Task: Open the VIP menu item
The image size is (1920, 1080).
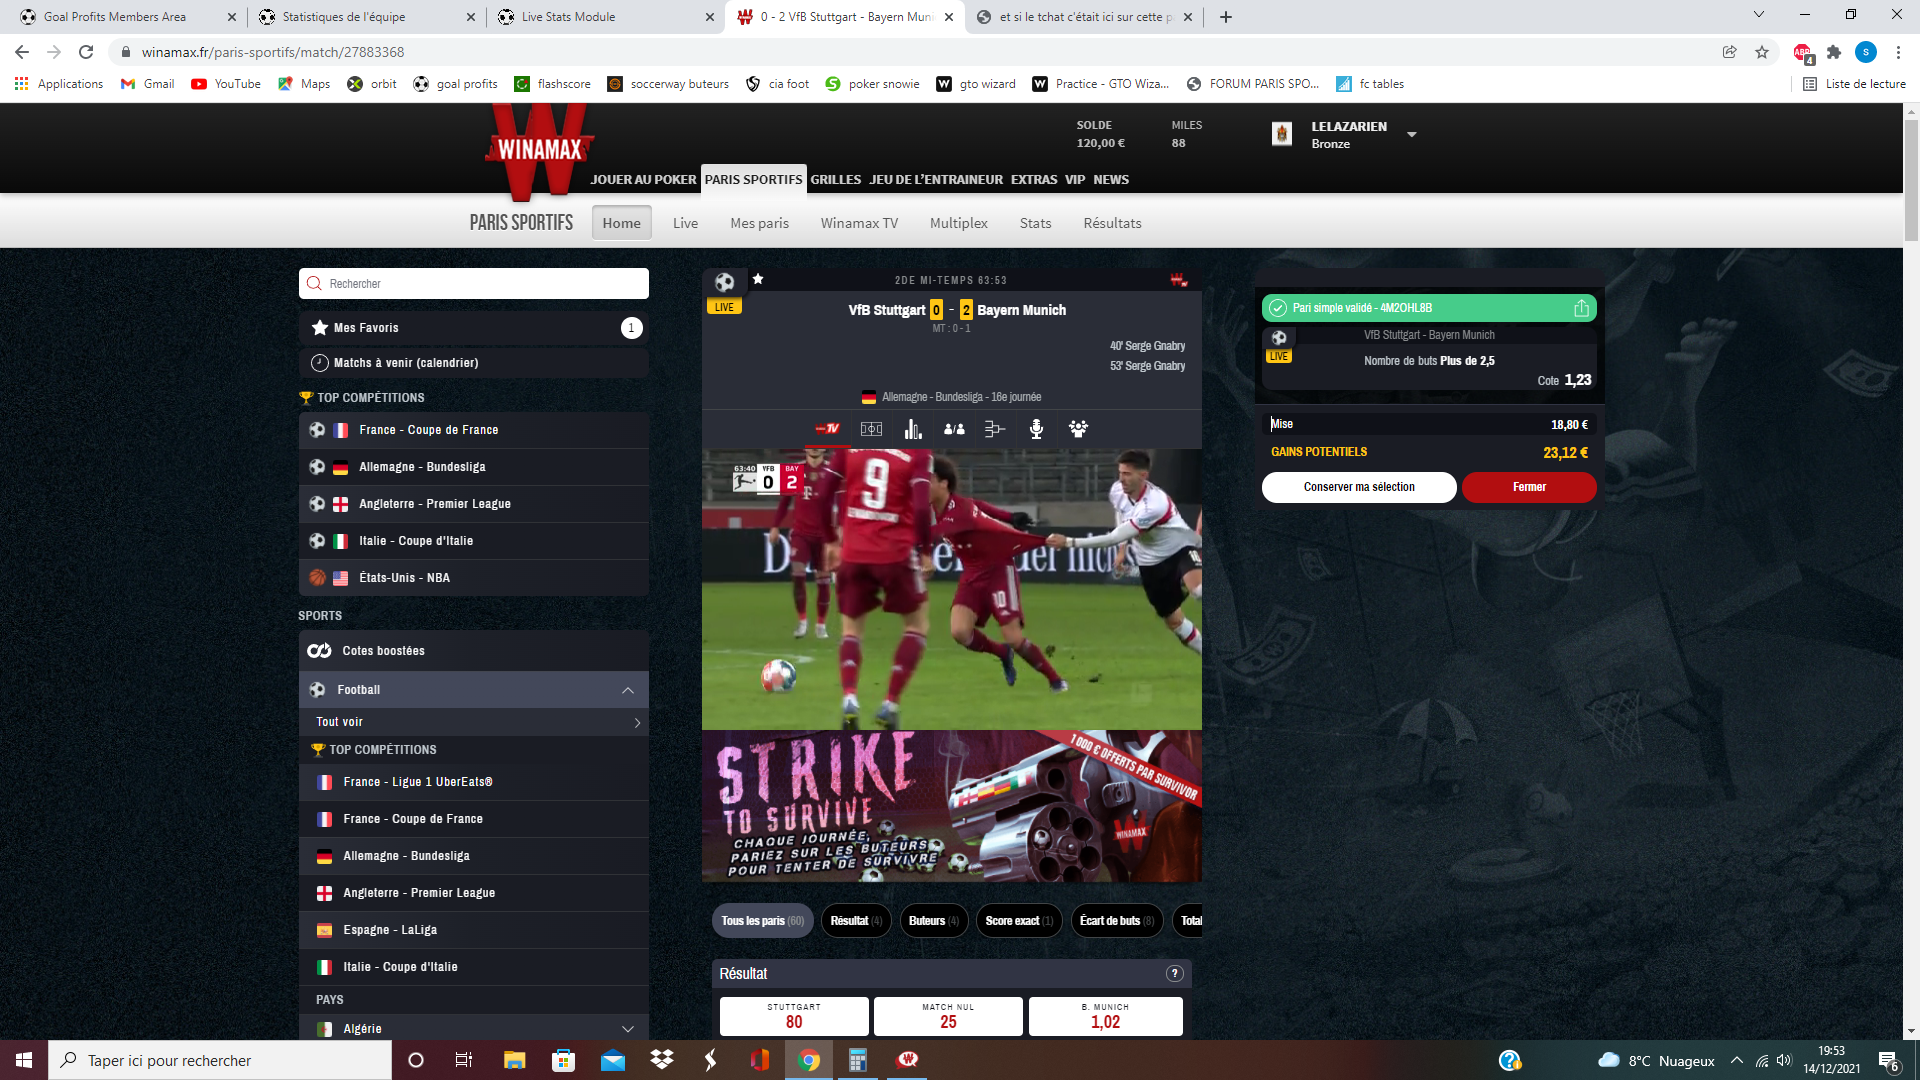Action: click(1074, 180)
